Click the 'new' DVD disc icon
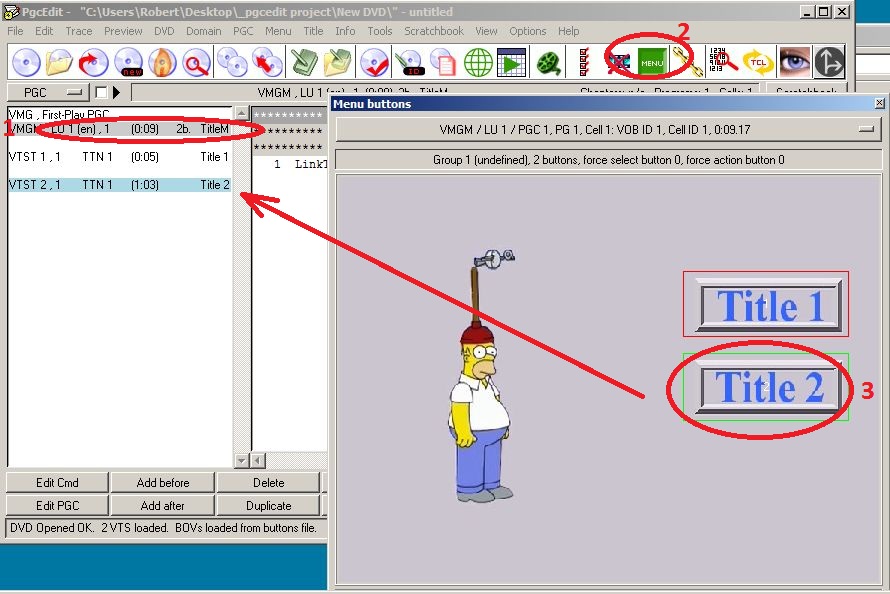 pyautogui.click(x=129, y=62)
